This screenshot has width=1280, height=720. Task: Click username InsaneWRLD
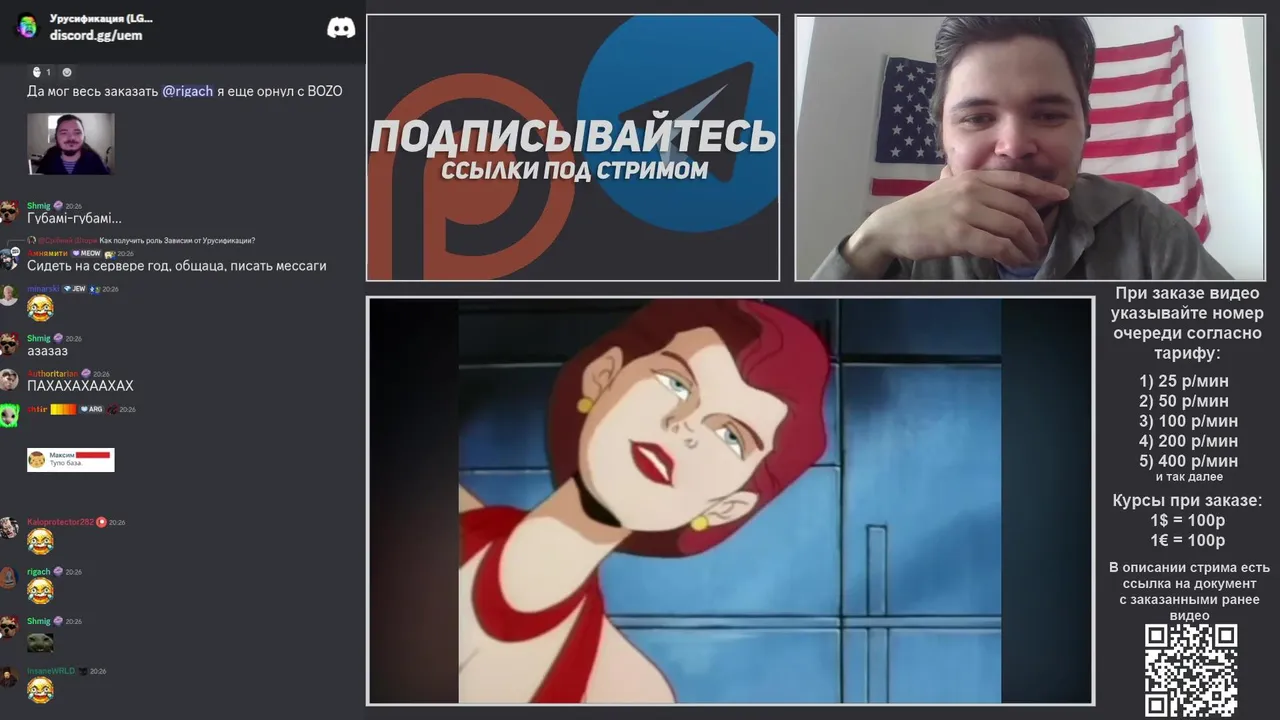click(x=51, y=671)
